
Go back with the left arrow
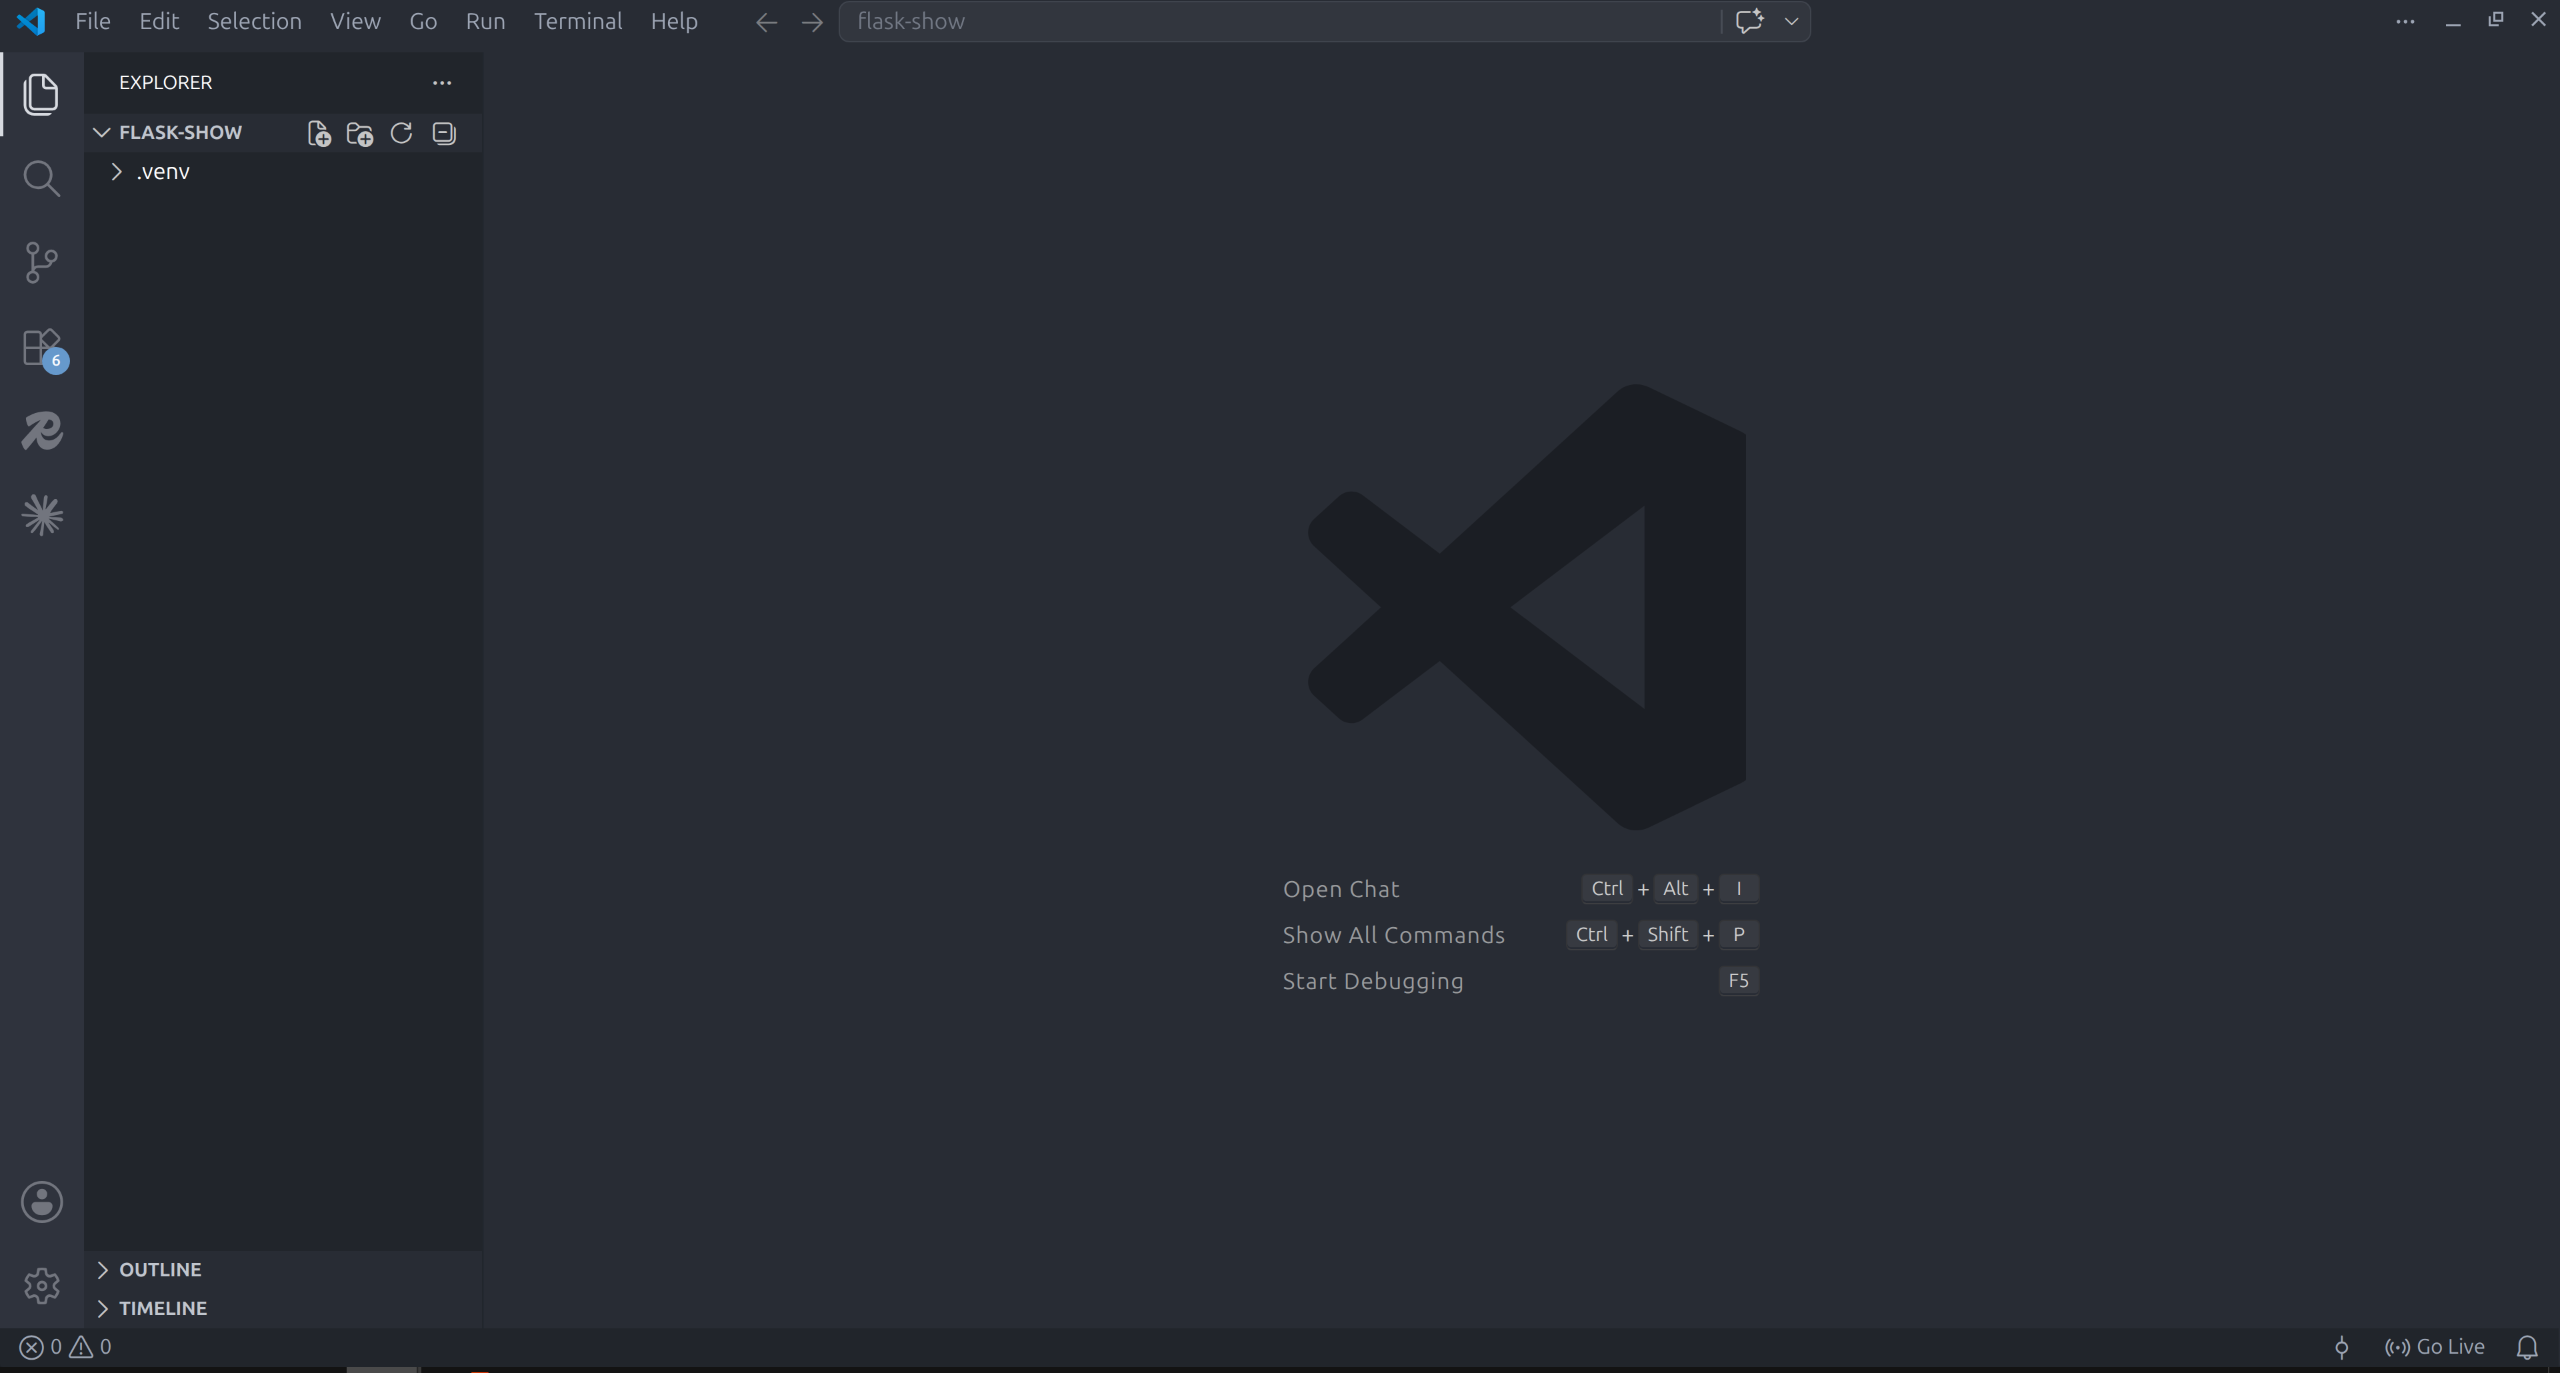click(x=766, y=22)
